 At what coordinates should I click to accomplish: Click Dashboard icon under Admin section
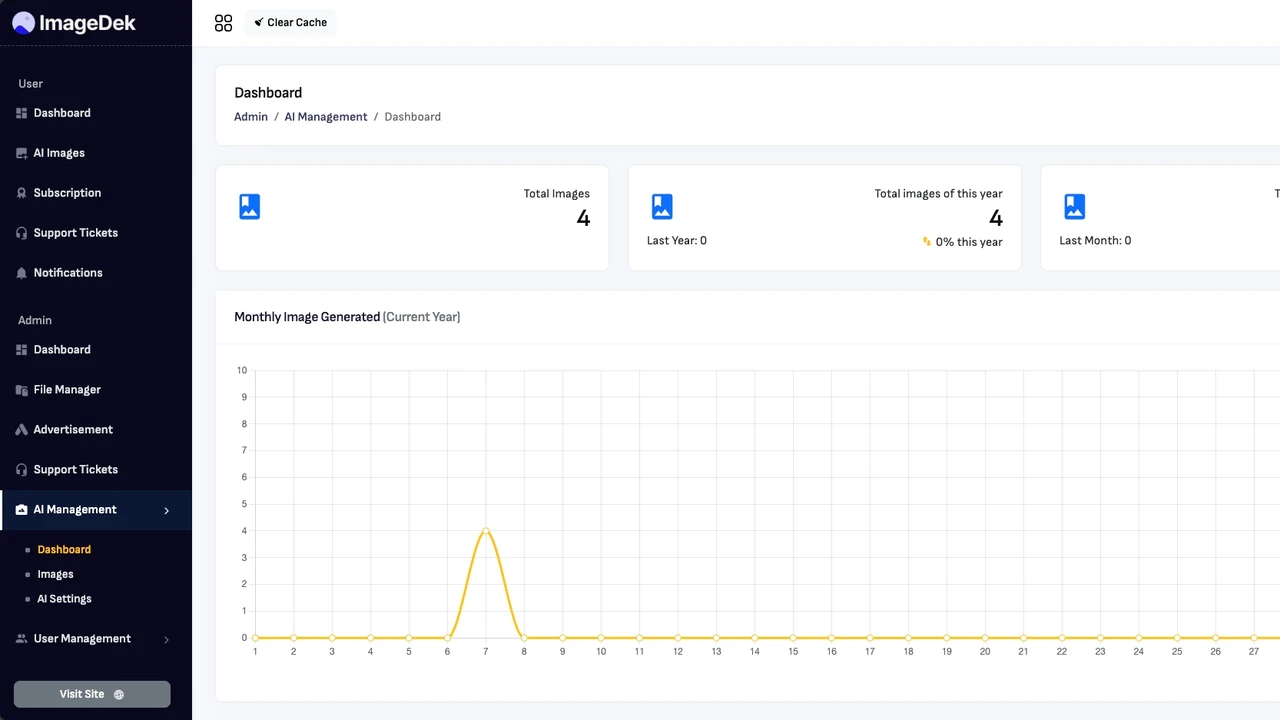pos(22,350)
